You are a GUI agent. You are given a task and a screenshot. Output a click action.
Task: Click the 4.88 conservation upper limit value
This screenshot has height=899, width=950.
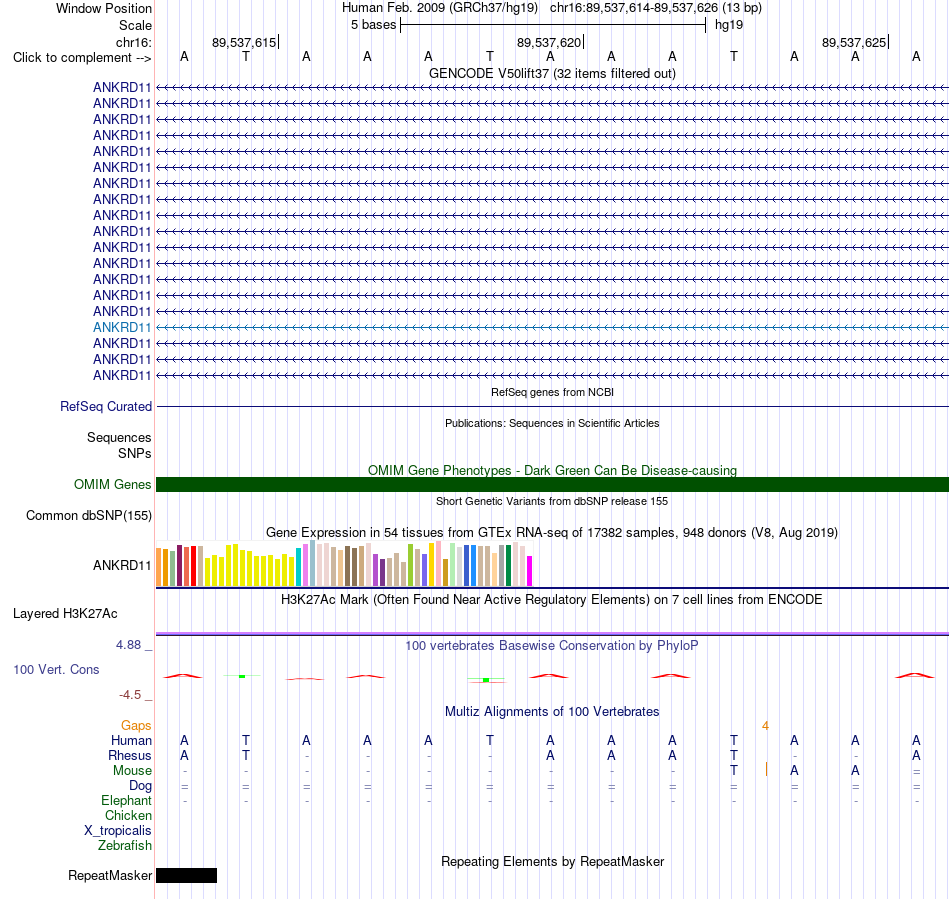pos(128,645)
